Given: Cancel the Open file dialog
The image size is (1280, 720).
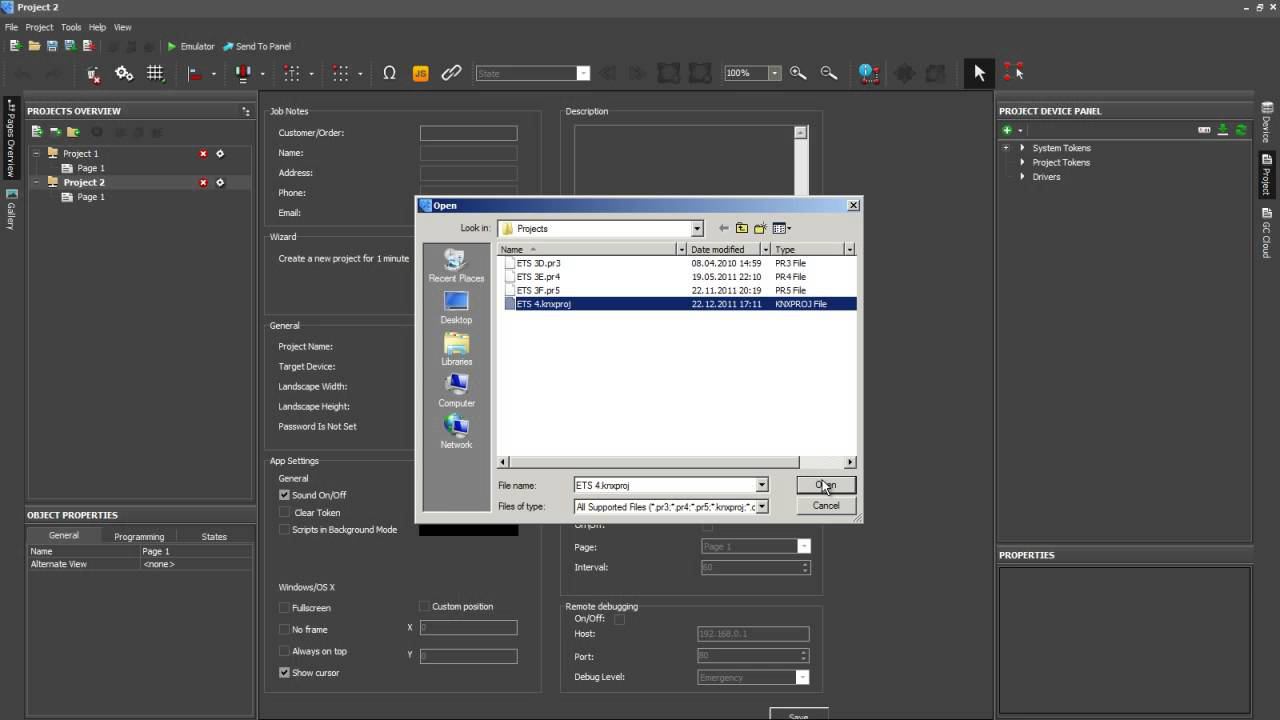Looking at the screenshot, I should click(825, 506).
